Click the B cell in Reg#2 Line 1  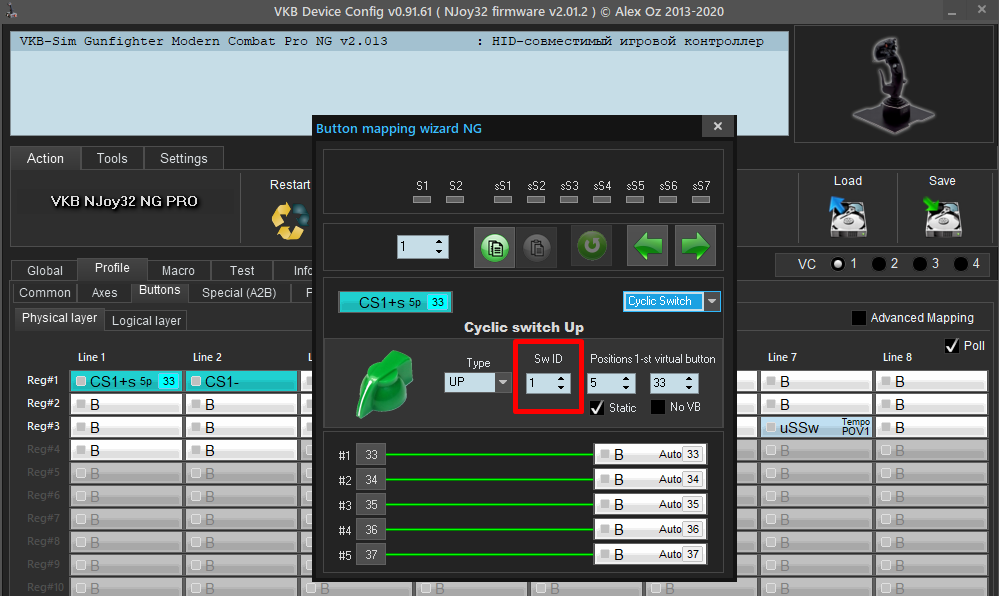tap(127, 404)
